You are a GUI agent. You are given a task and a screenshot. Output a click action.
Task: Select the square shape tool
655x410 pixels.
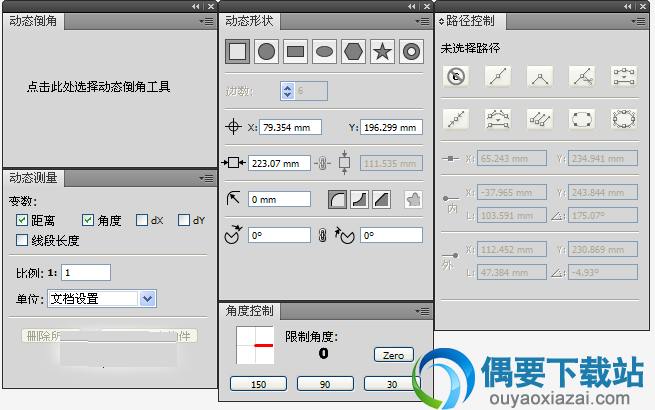[237, 52]
